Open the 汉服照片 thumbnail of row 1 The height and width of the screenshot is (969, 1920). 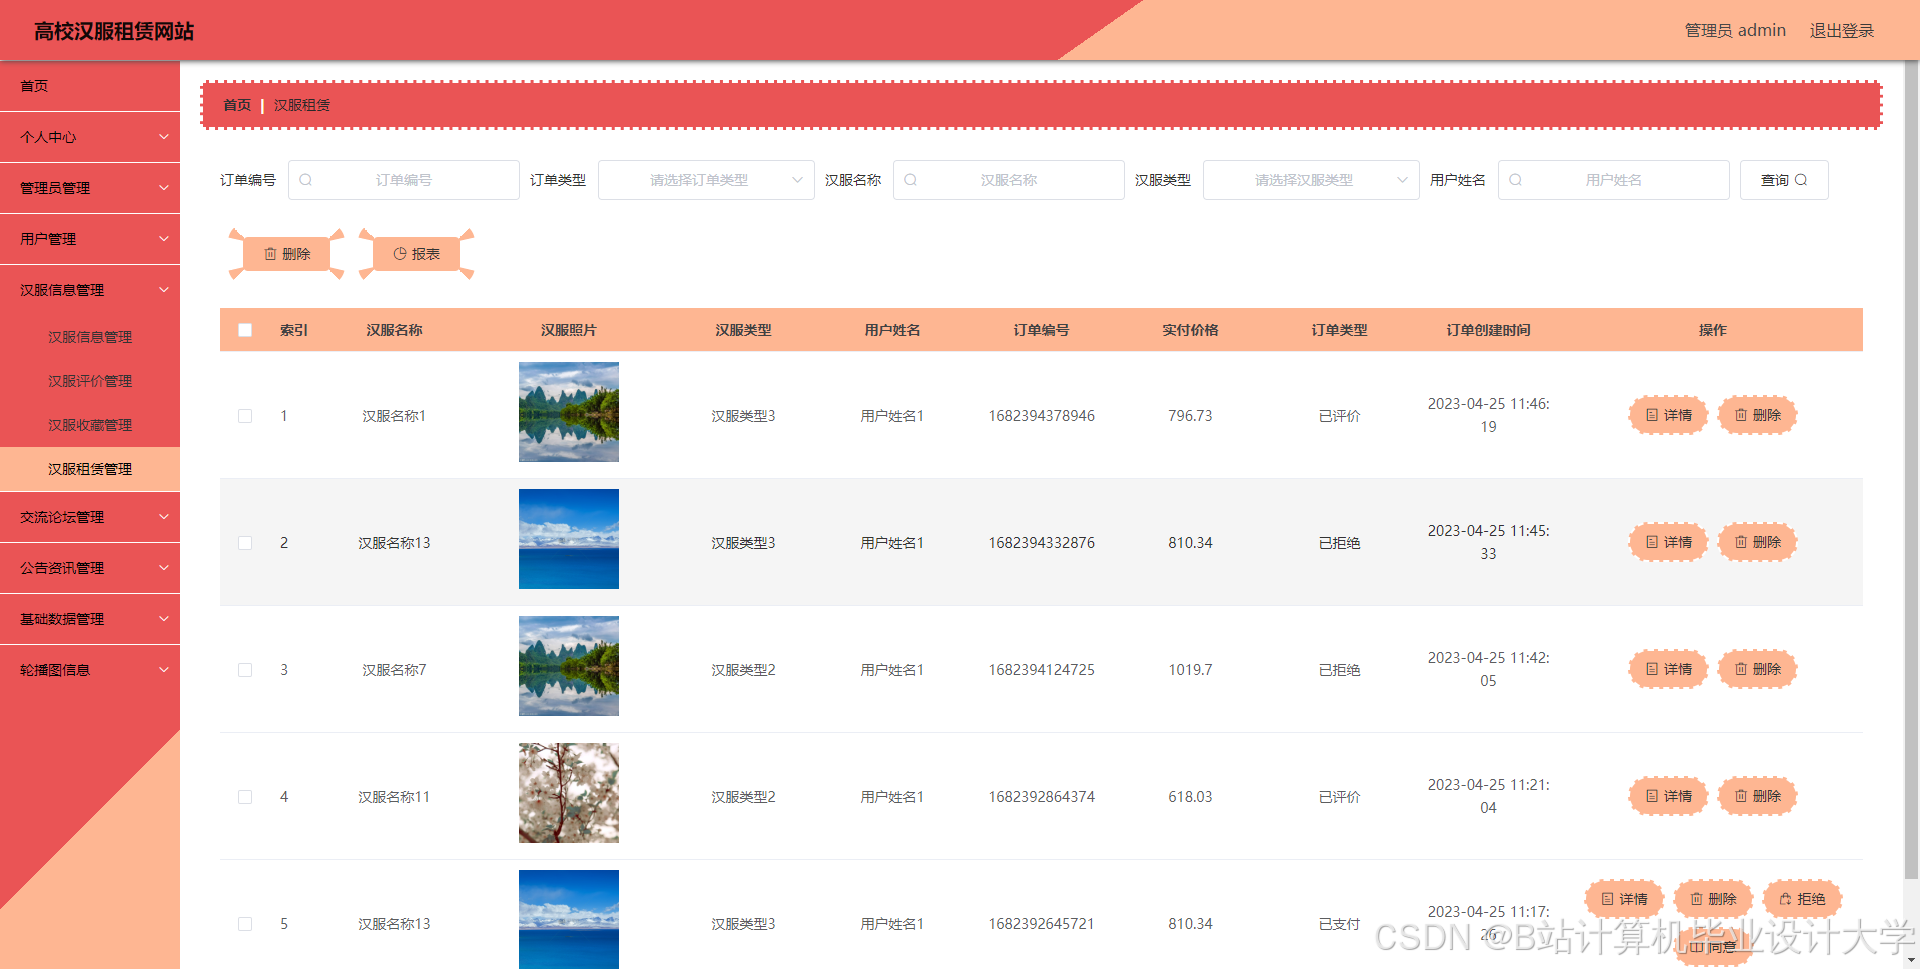pyautogui.click(x=569, y=412)
